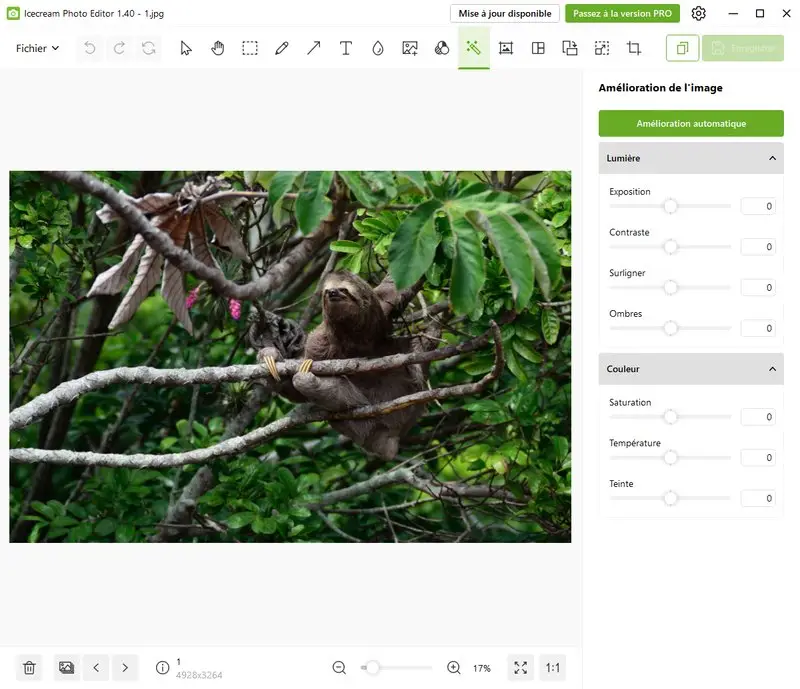
Task: Click the rotate and flip icon
Action: click(570, 48)
